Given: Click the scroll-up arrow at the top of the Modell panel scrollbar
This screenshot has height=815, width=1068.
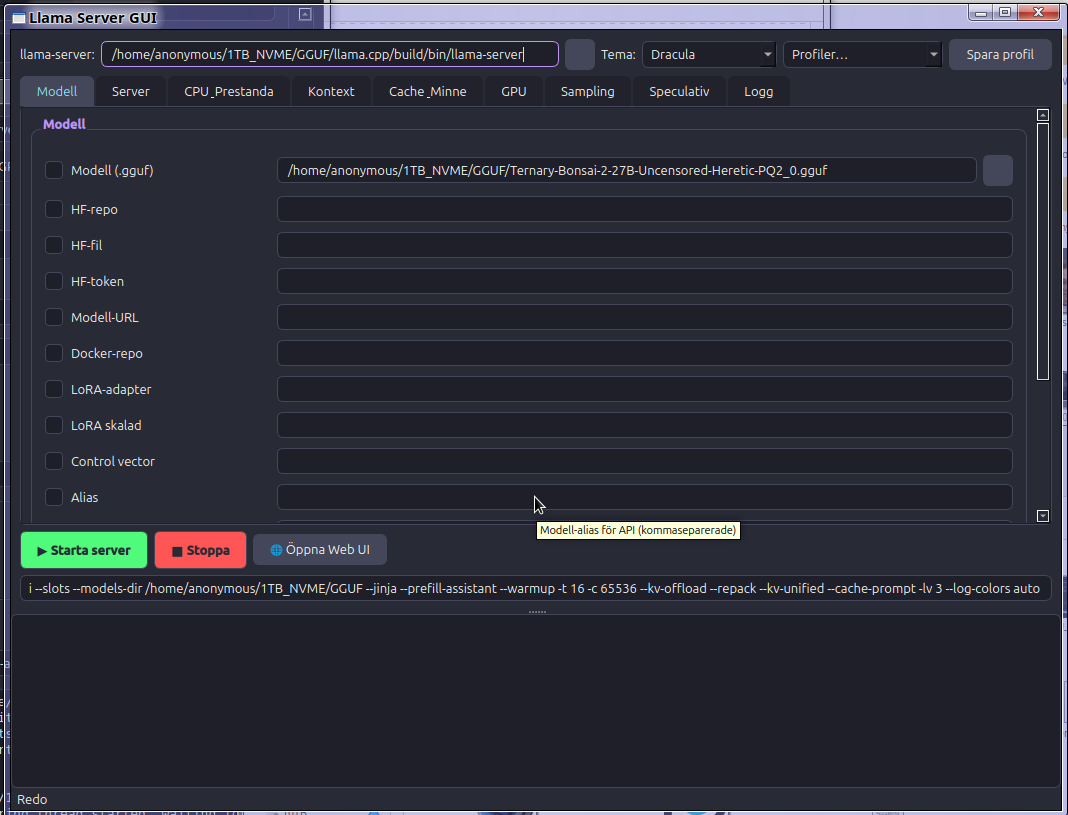Looking at the screenshot, I should coord(1042,115).
